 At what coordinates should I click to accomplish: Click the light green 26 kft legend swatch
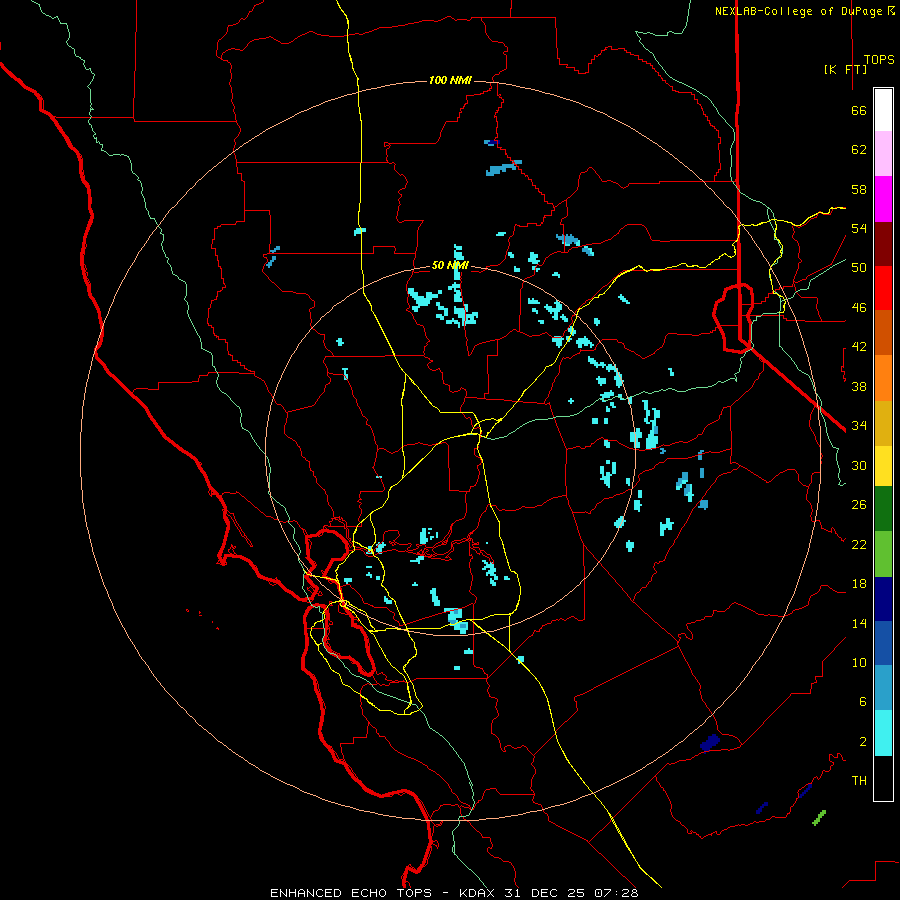click(883, 554)
